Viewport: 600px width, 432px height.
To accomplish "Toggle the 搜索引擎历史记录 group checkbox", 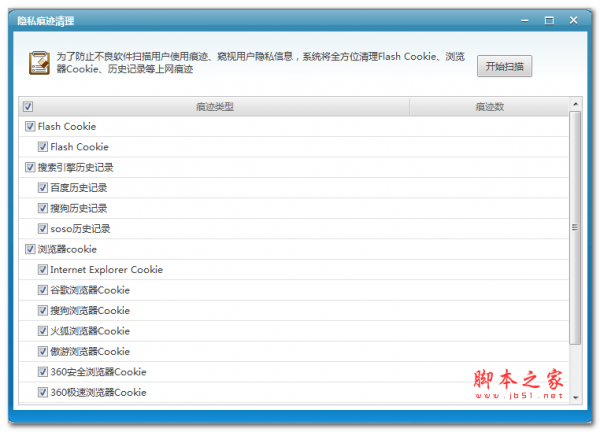I will tap(30, 167).
